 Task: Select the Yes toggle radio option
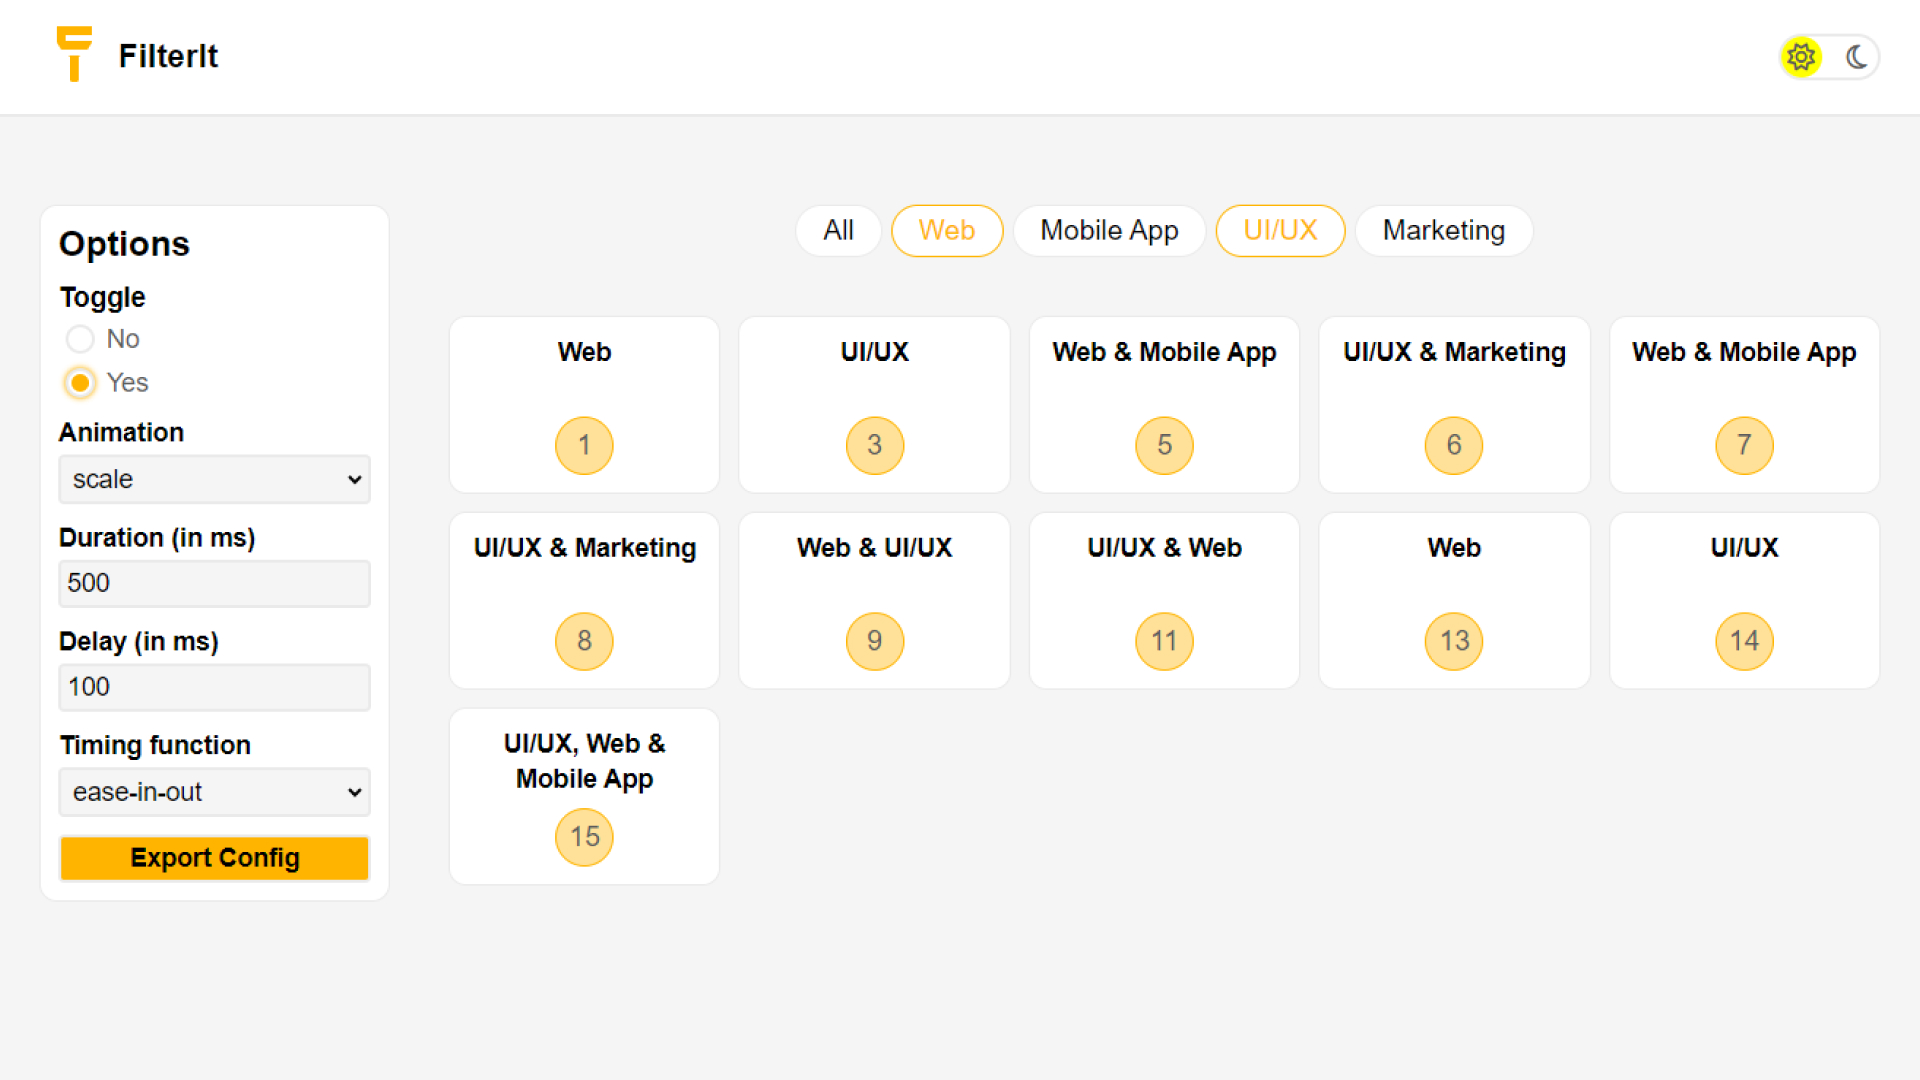80,383
